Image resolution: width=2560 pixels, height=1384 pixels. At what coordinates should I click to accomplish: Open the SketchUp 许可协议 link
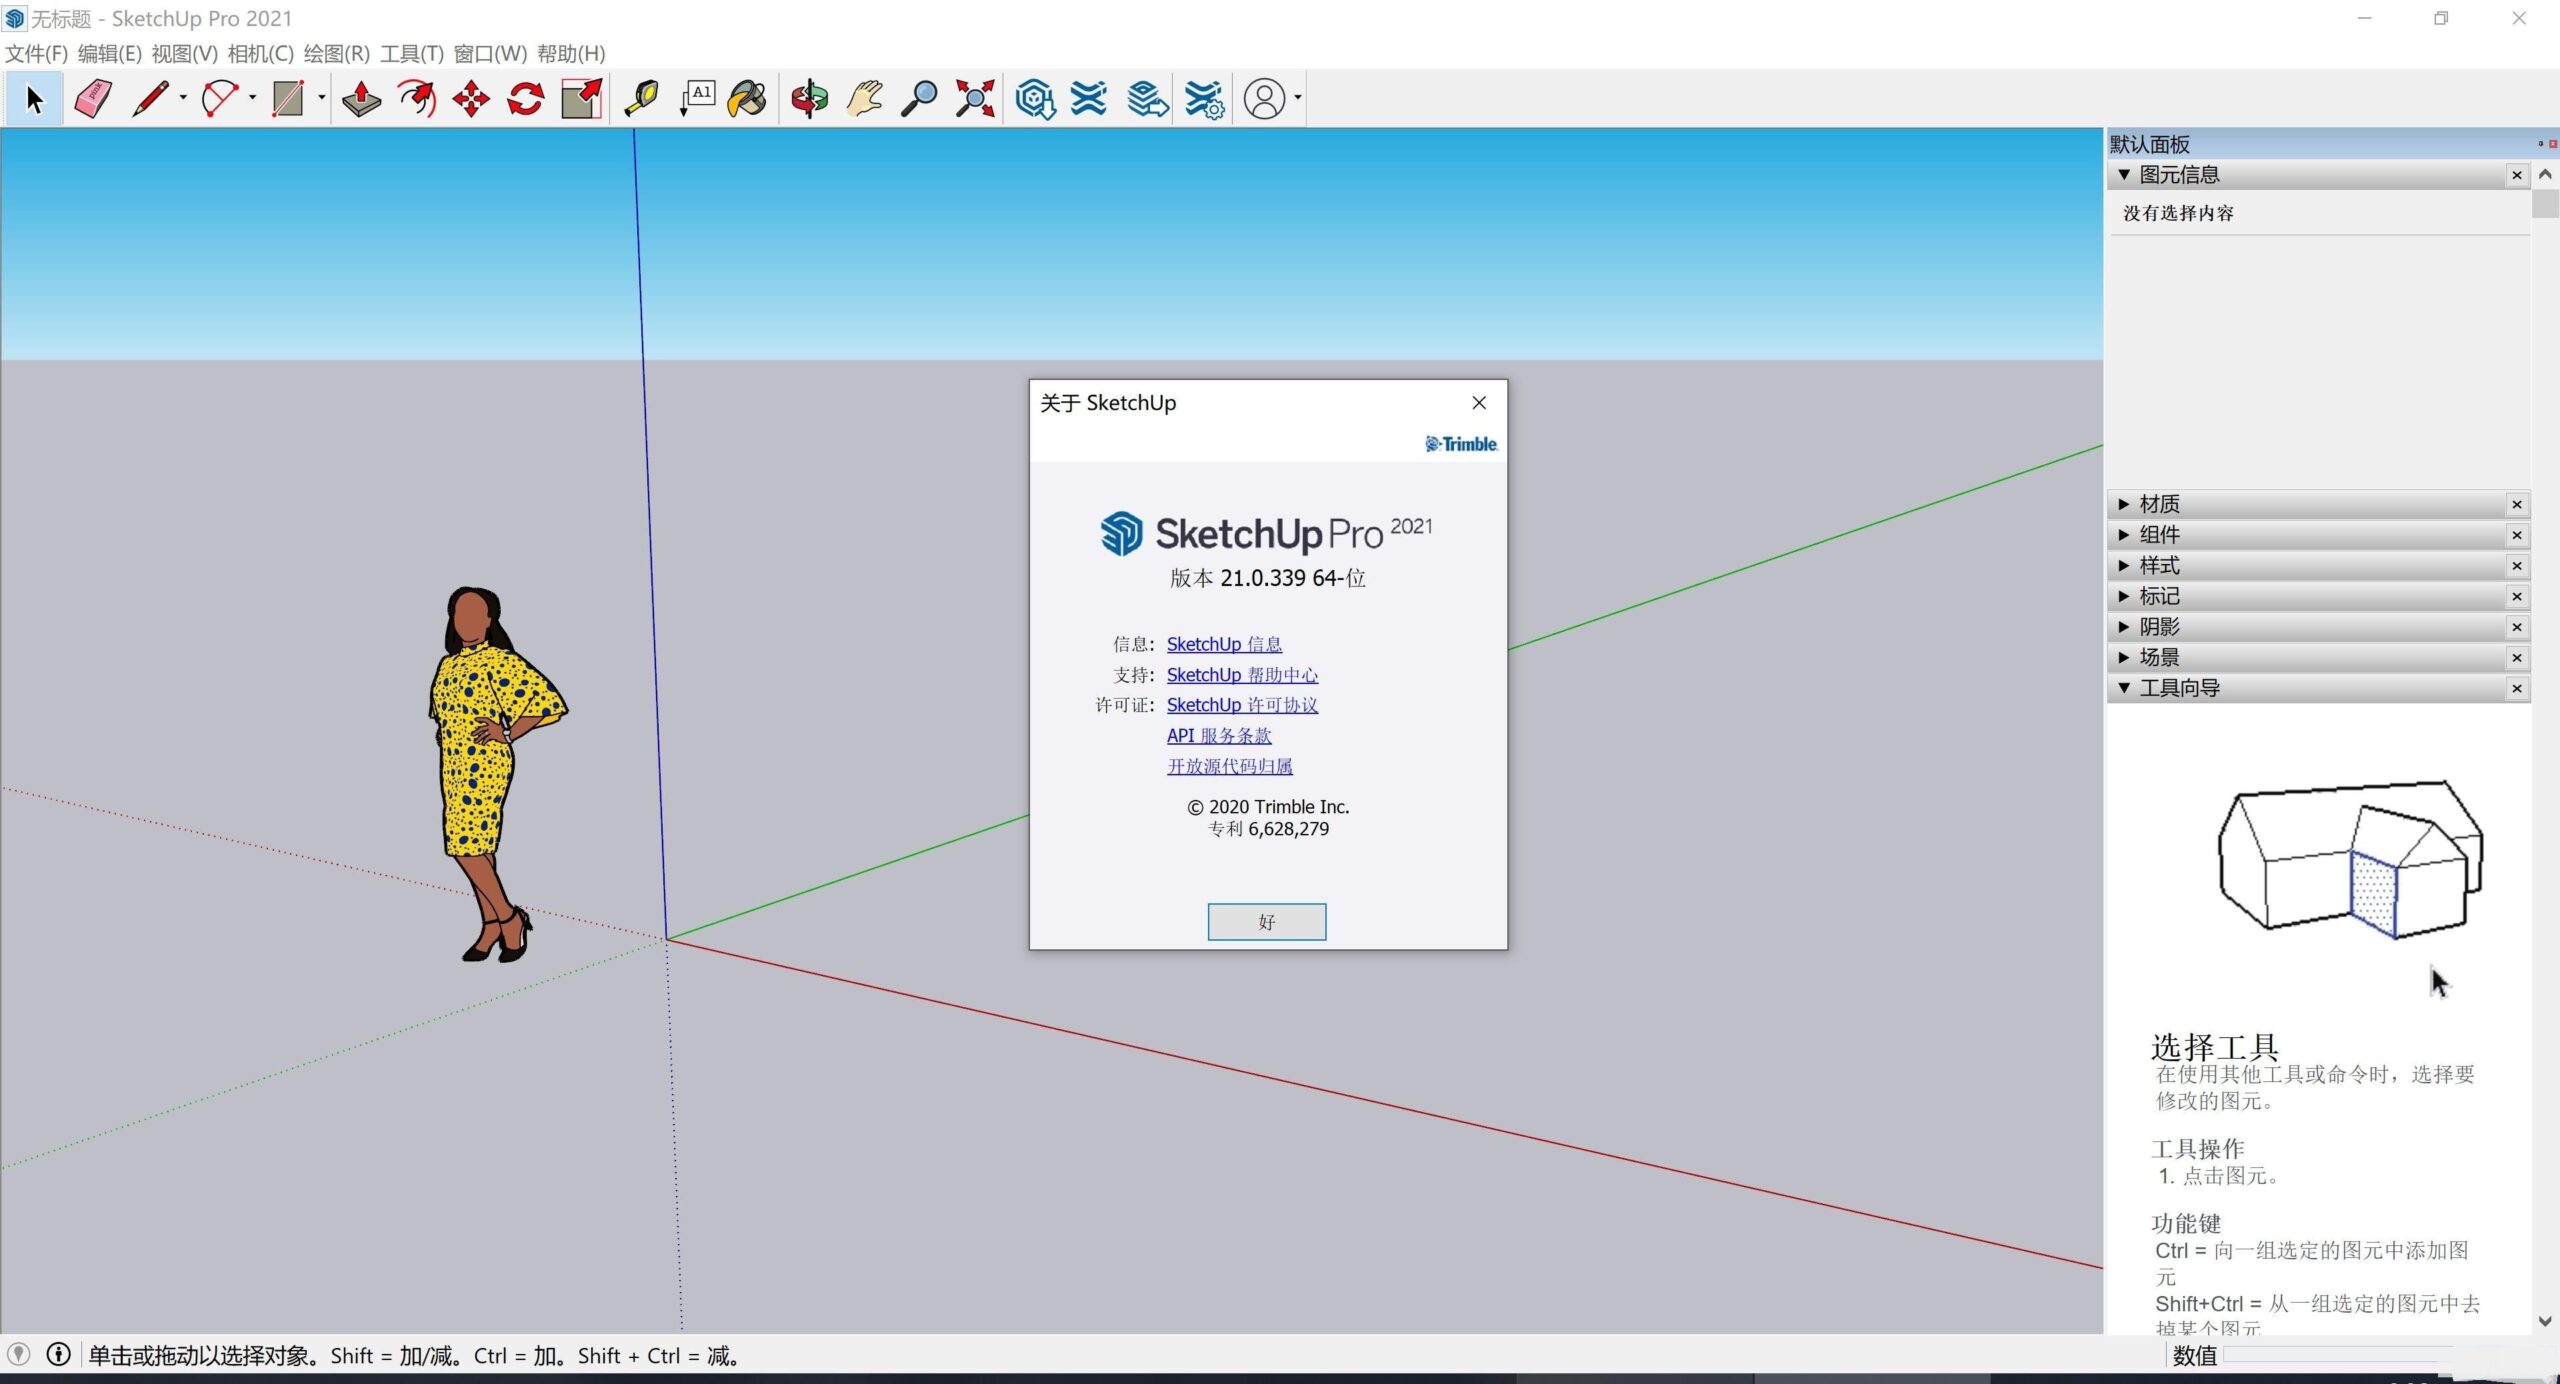click(x=1242, y=705)
